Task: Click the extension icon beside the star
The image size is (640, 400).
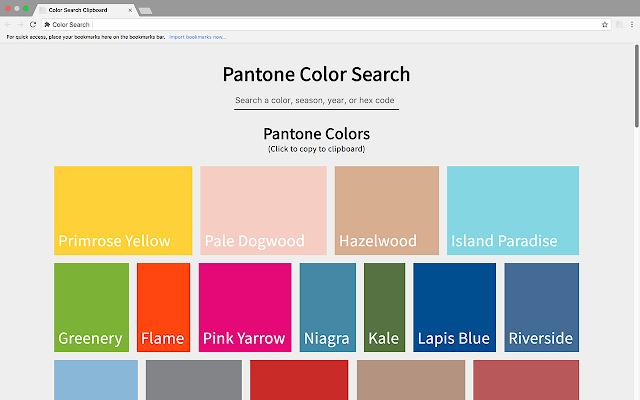Action: 619,24
